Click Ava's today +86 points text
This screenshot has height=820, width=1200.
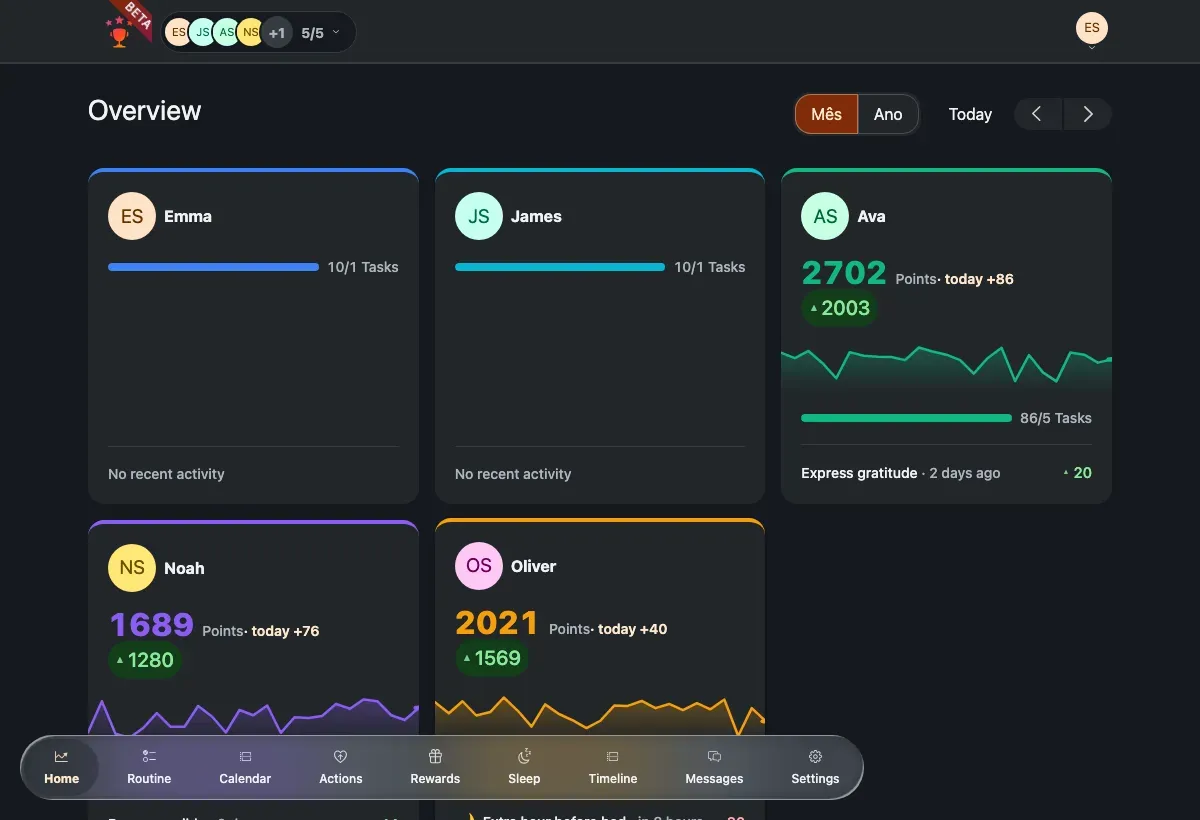pyautogui.click(x=979, y=279)
